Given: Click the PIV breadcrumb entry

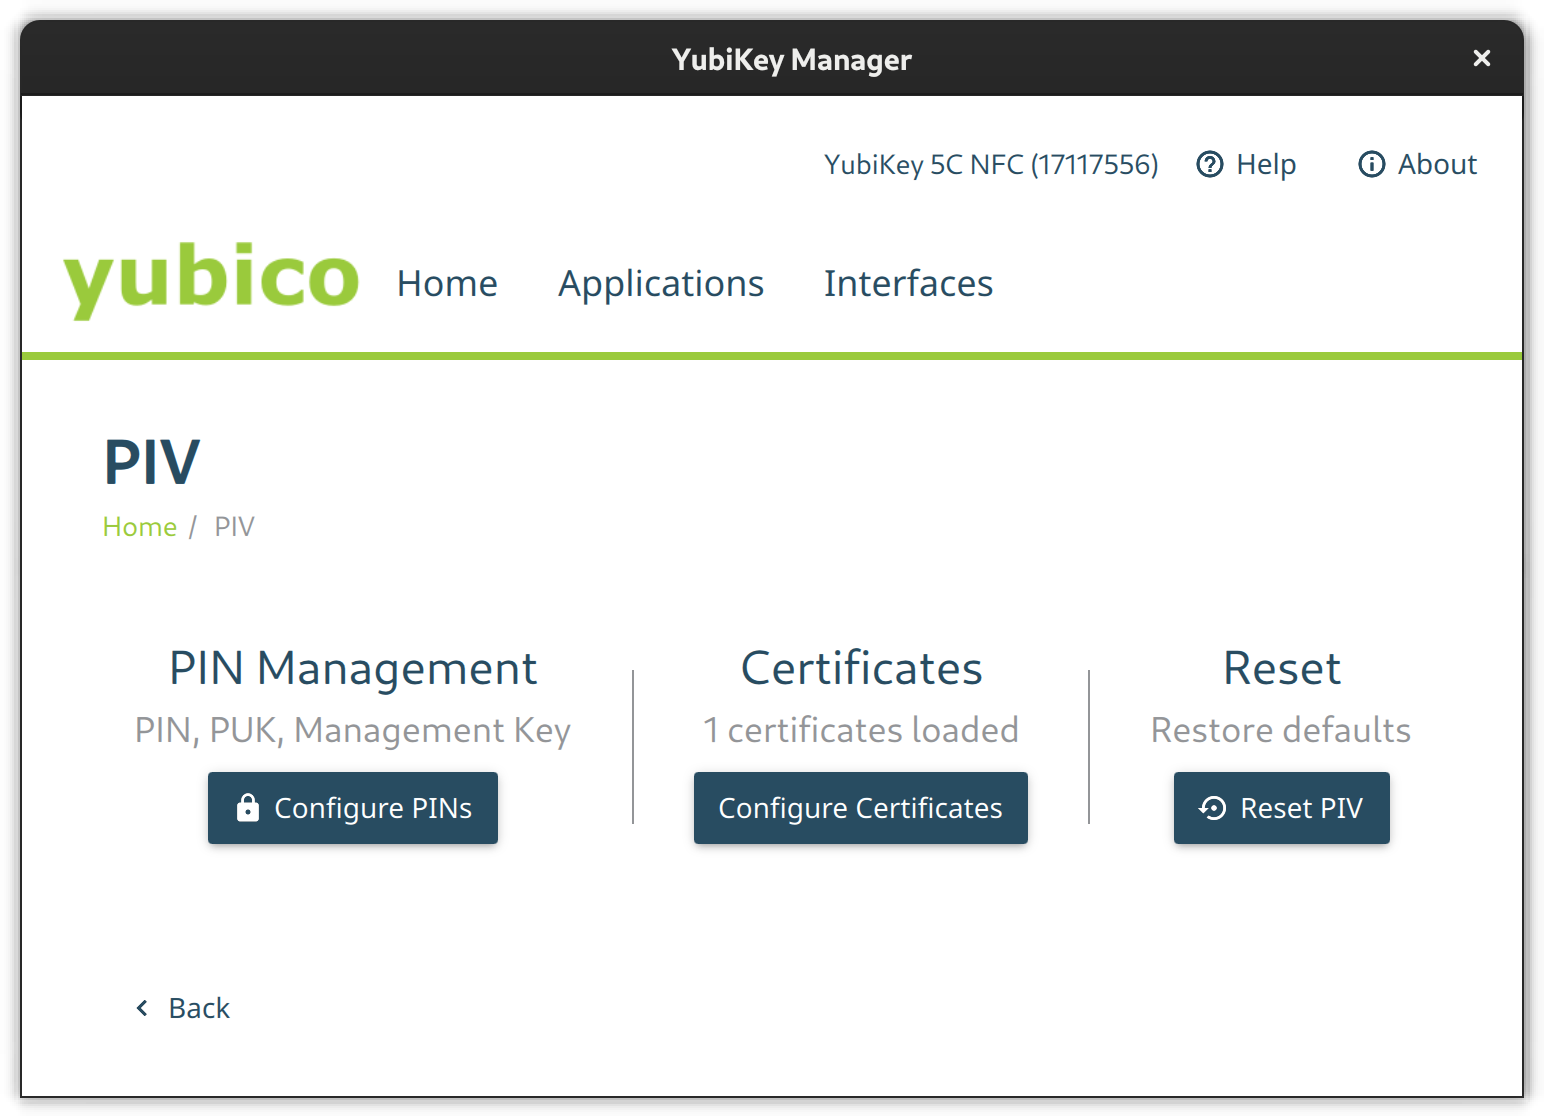Looking at the screenshot, I should point(234,527).
